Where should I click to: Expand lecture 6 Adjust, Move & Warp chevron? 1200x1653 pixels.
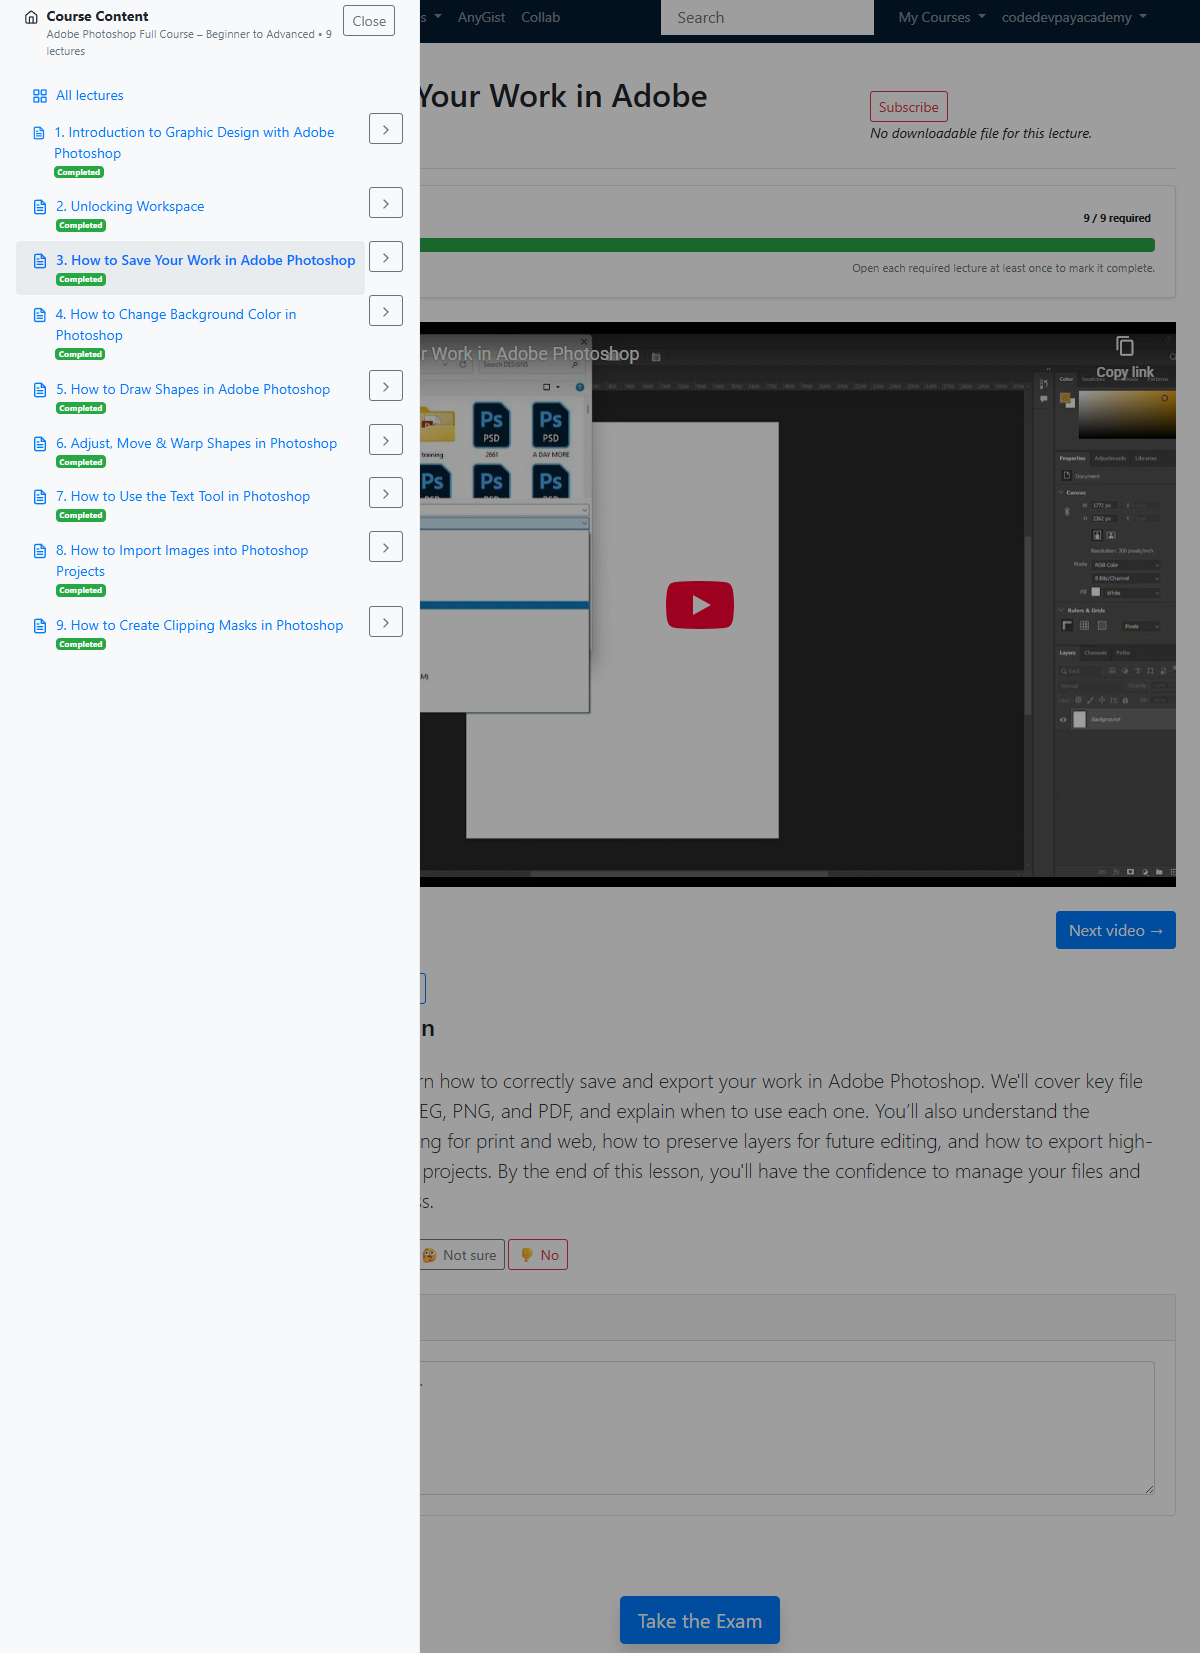pos(386,440)
